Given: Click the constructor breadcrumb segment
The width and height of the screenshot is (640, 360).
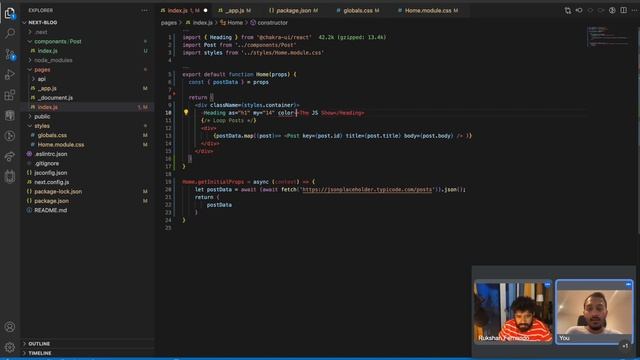Looking at the screenshot, I should [272, 23].
